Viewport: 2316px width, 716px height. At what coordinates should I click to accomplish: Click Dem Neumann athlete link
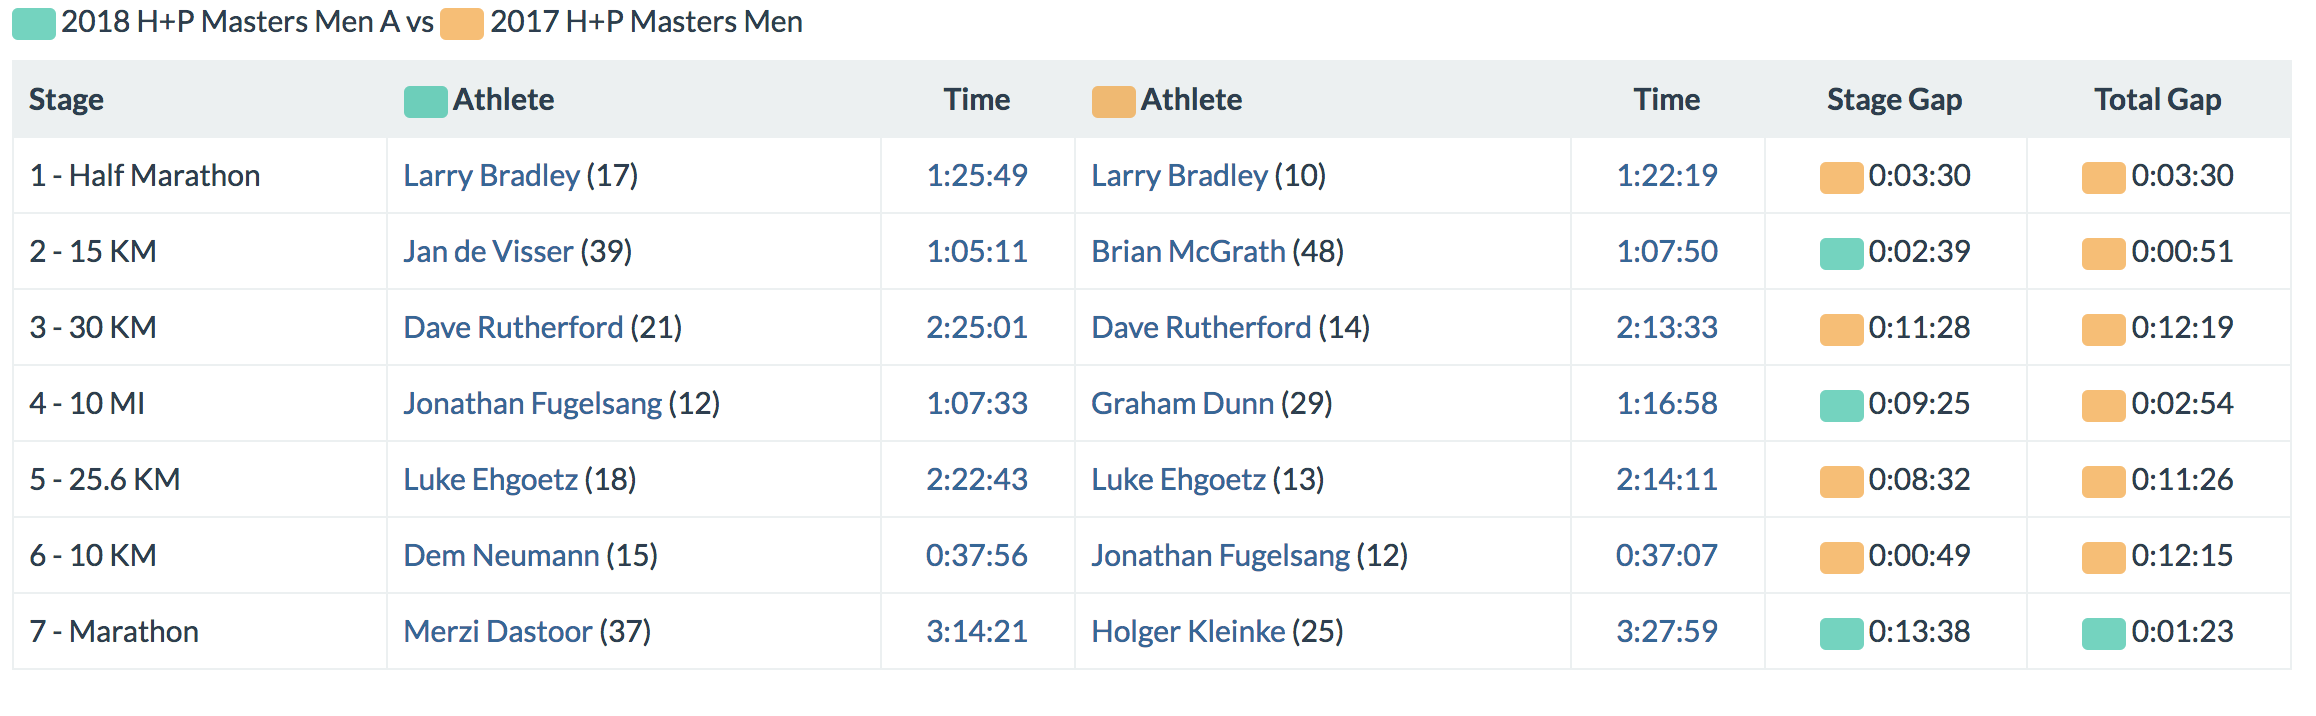501,556
